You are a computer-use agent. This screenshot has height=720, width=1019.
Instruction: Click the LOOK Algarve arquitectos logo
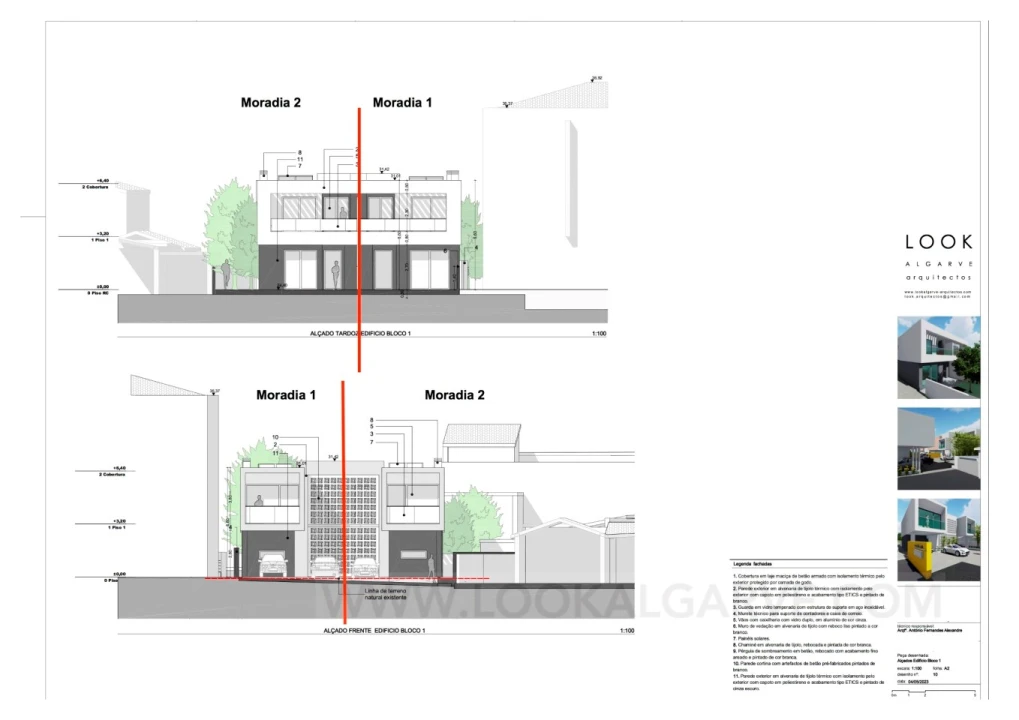[937, 257]
